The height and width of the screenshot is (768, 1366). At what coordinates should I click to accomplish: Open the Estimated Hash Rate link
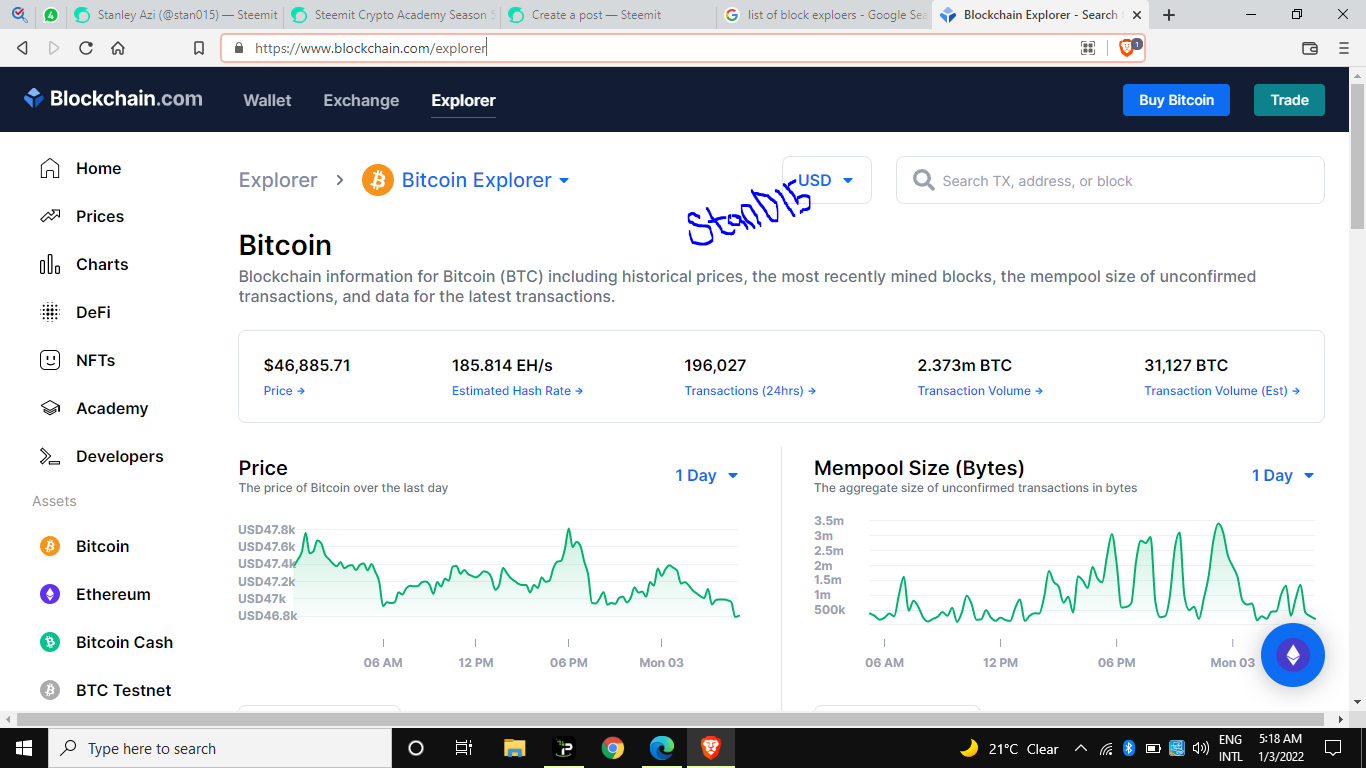point(517,391)
